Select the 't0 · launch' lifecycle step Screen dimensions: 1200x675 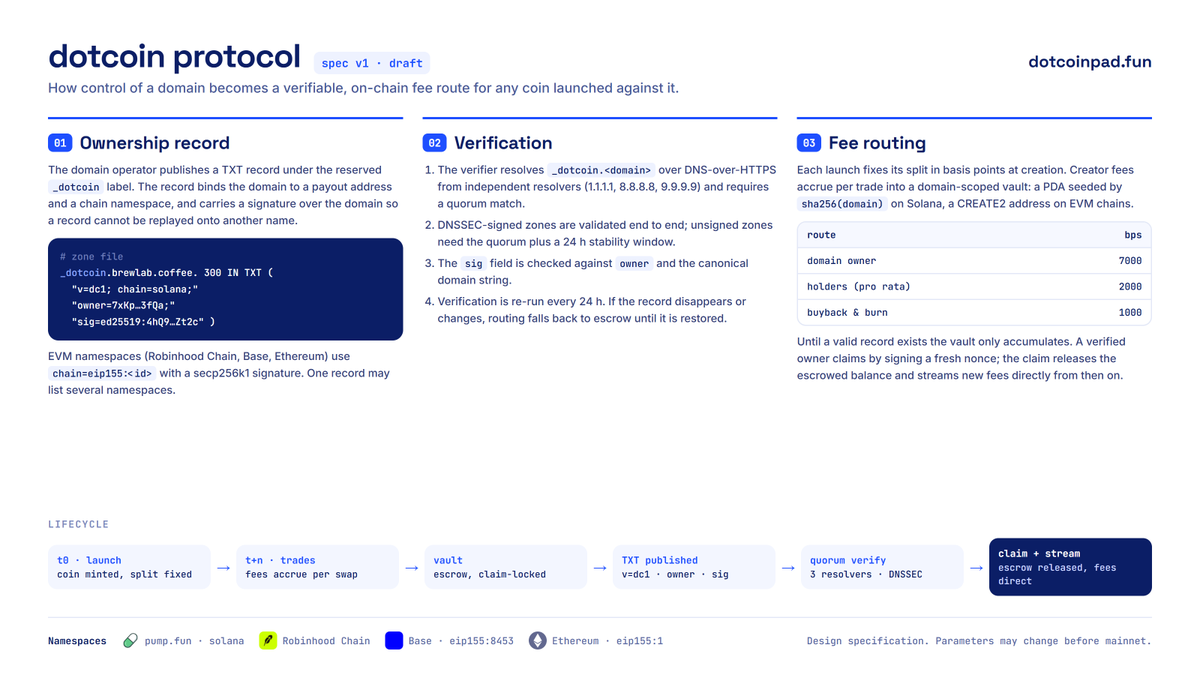(x=129, y=567)
